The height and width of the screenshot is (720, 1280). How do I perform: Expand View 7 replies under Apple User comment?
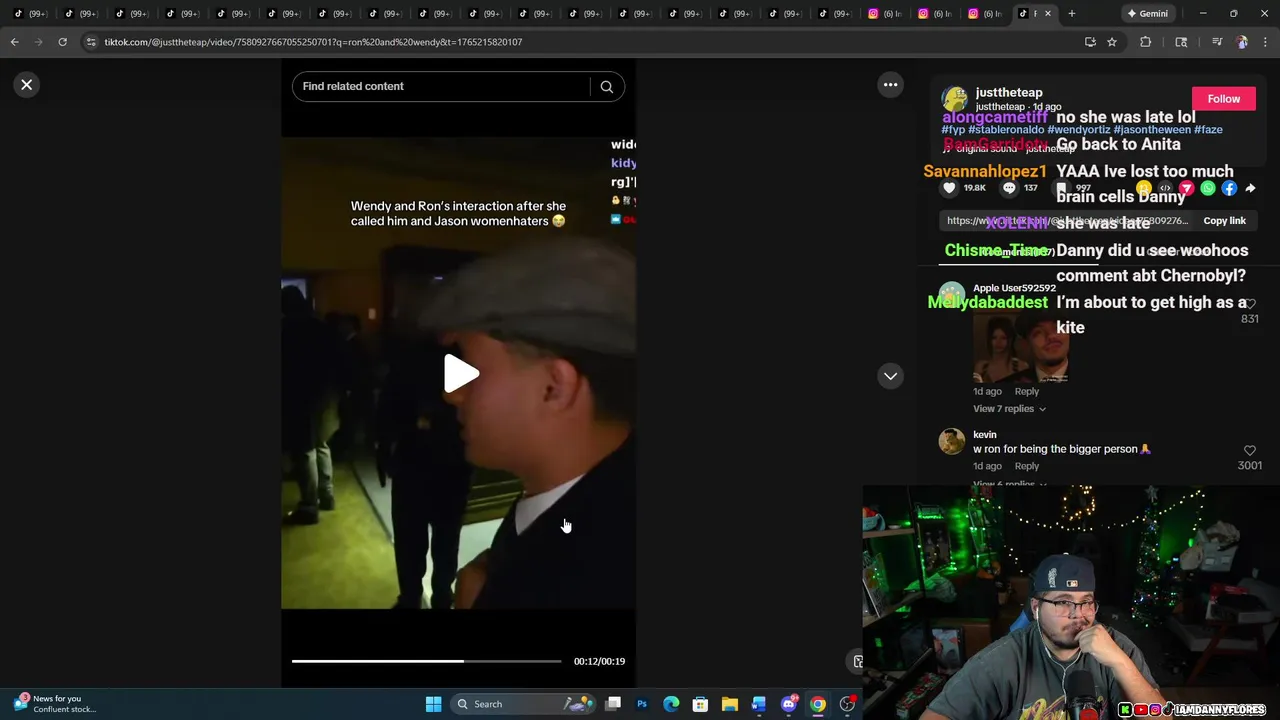coord(1009,409)
